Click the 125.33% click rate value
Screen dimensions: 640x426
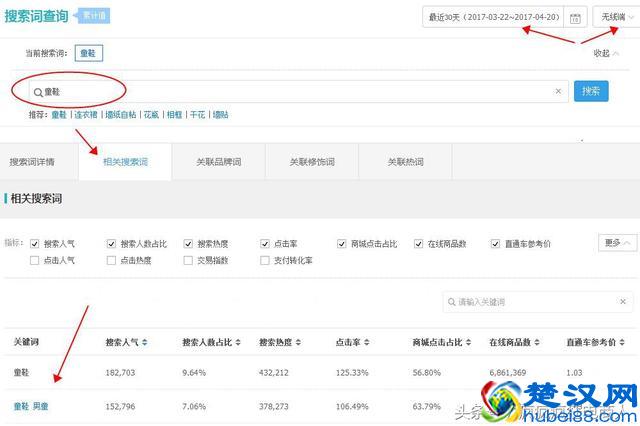pos(352,373)
